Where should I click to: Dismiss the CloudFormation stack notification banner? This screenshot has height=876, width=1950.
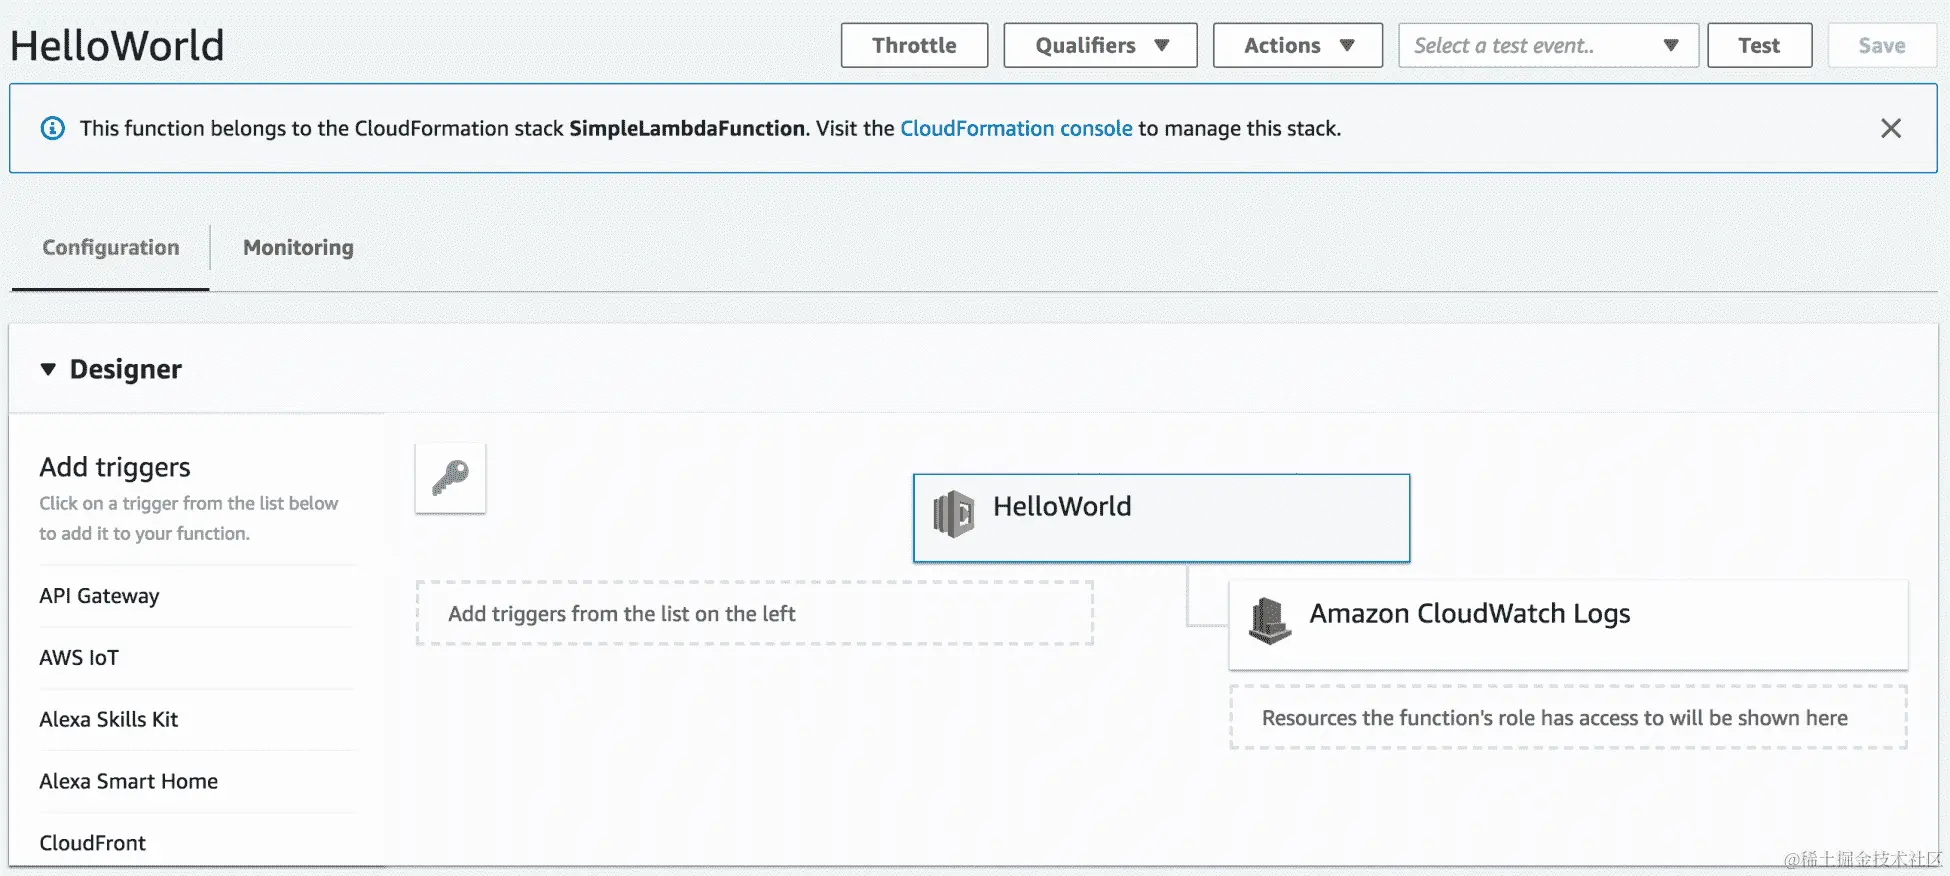click(1890, 128)
